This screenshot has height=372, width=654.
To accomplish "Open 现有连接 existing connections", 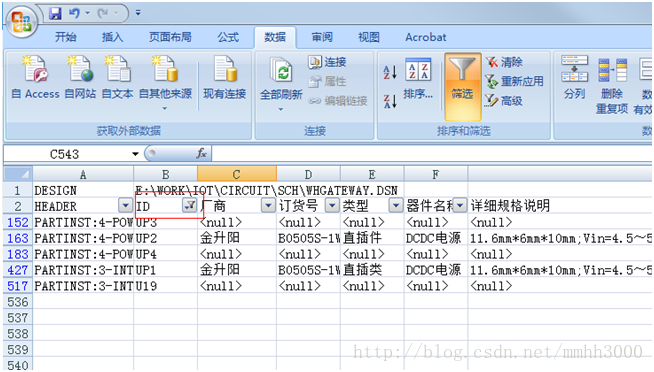I will click(224, 78).
